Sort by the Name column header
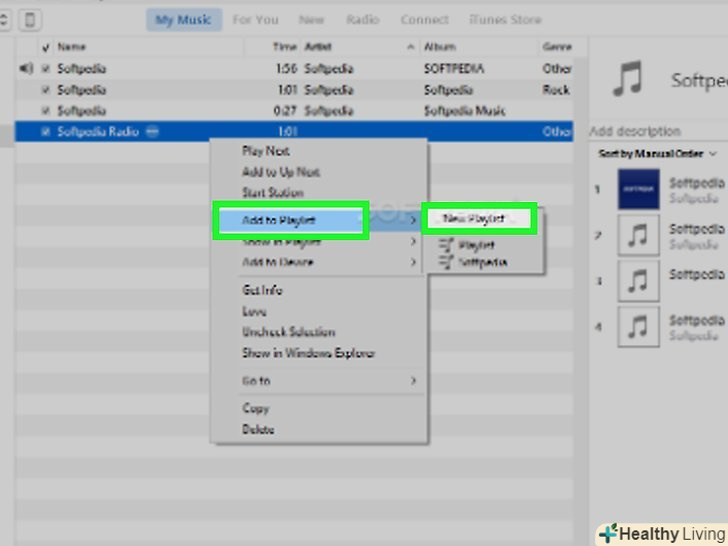Image resolution: width=728 pixels, height=546 pixels. [72, 47]
